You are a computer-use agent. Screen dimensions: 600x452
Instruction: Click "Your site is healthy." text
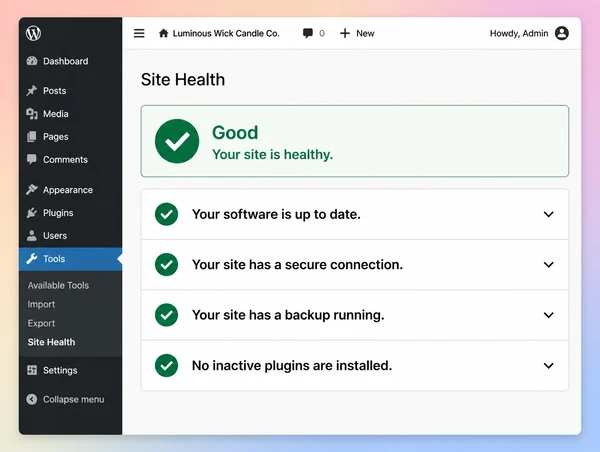pos(272,155)
